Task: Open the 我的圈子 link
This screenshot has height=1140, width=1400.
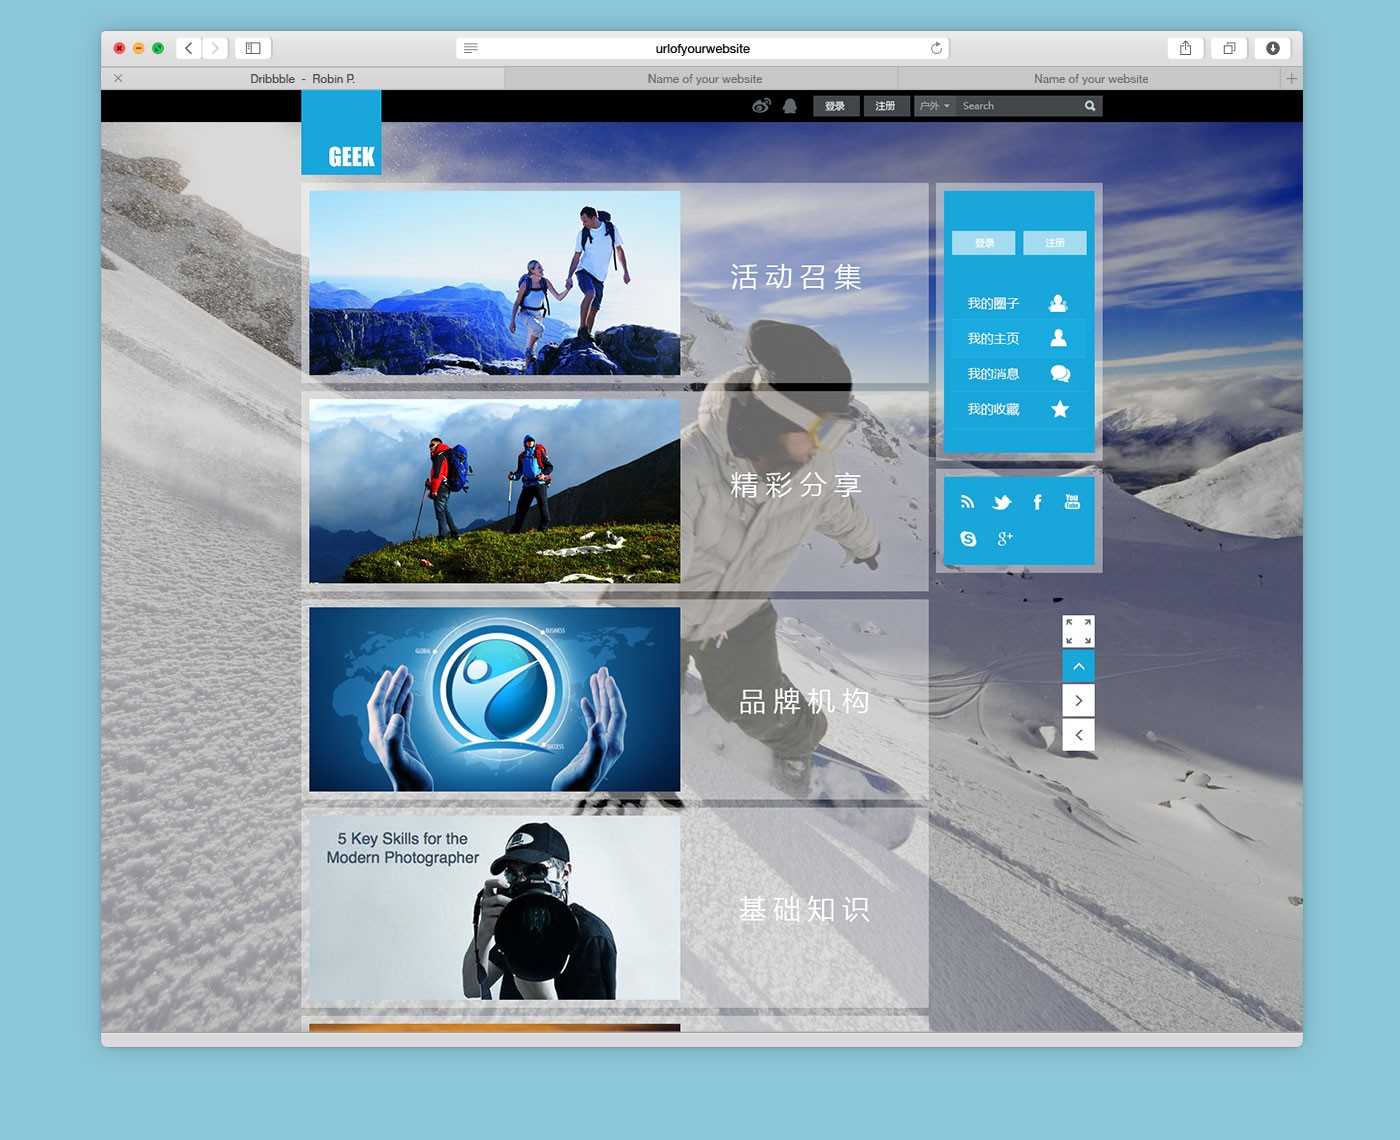Action: click(x=993, y=303)
